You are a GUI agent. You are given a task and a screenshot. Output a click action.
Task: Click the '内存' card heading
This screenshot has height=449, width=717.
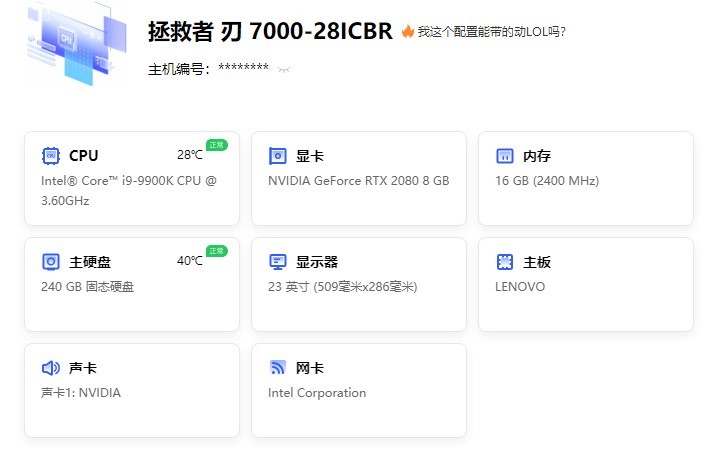coord(537,156)
